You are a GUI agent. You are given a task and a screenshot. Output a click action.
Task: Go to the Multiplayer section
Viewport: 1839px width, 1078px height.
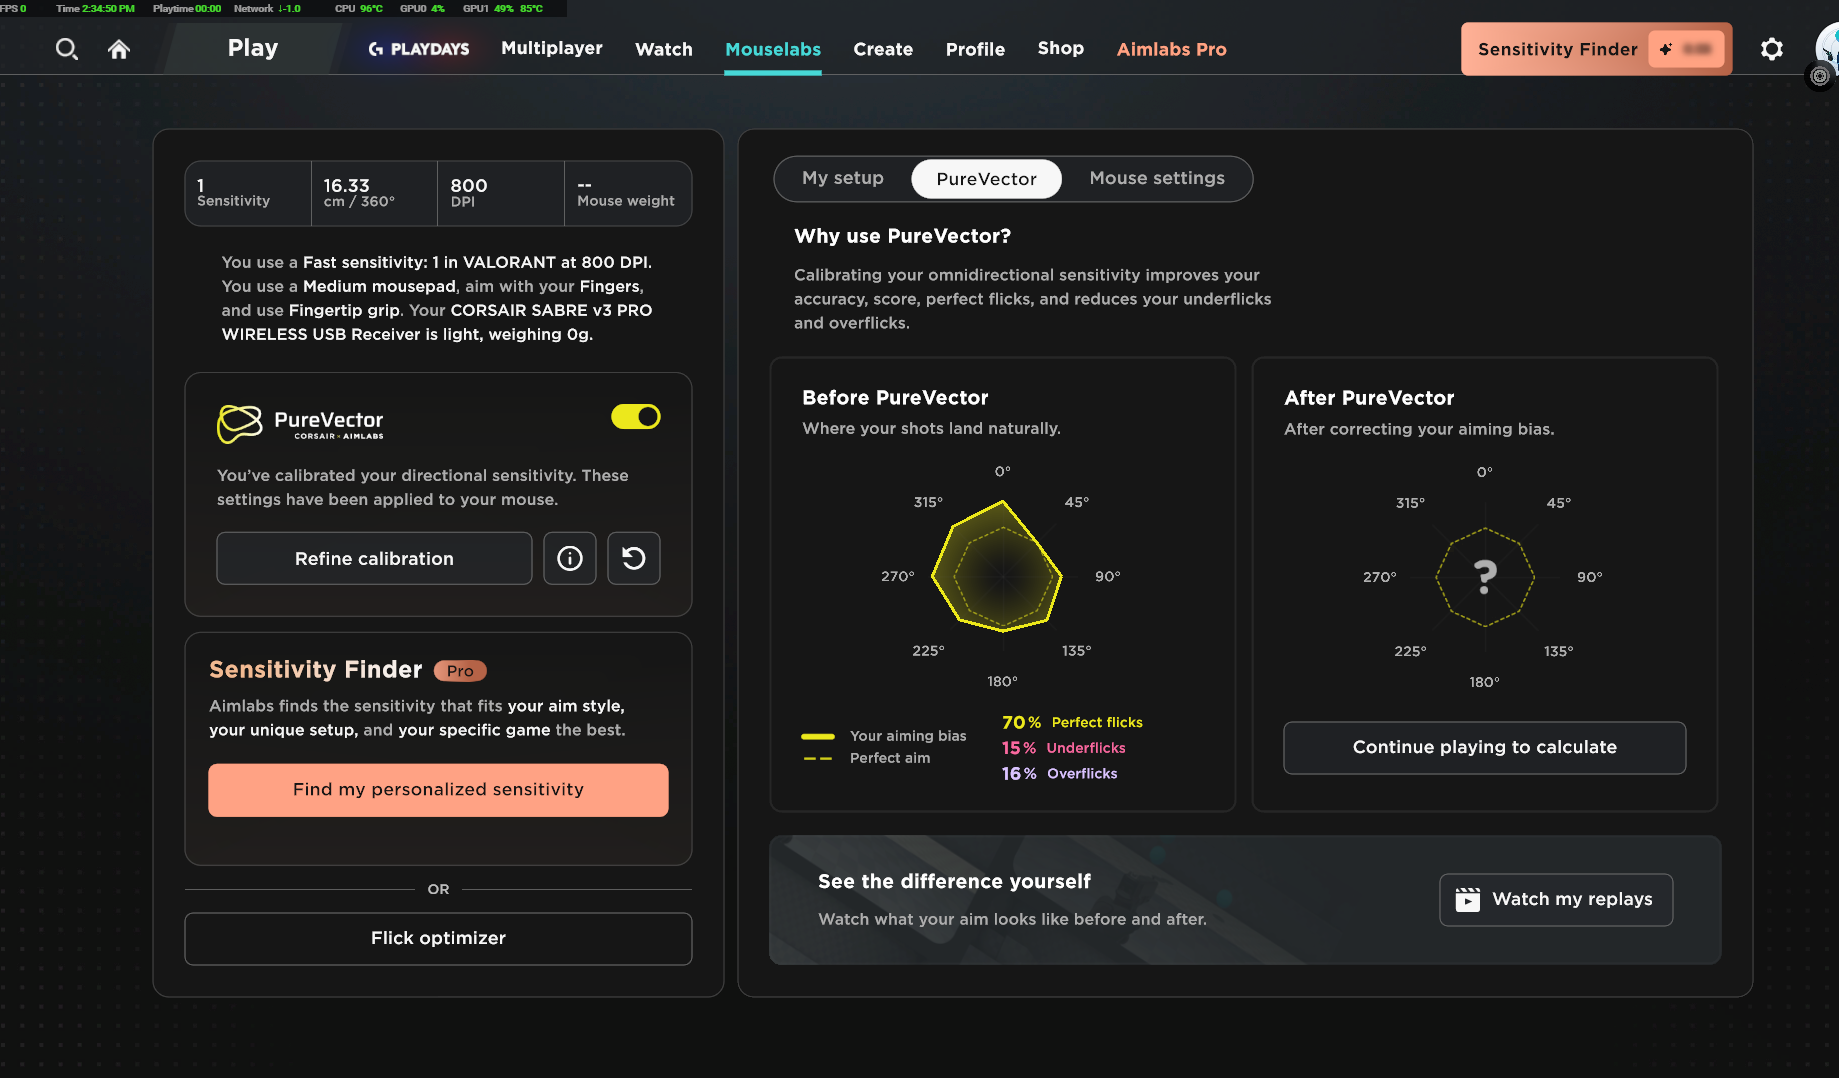[552, 48]
